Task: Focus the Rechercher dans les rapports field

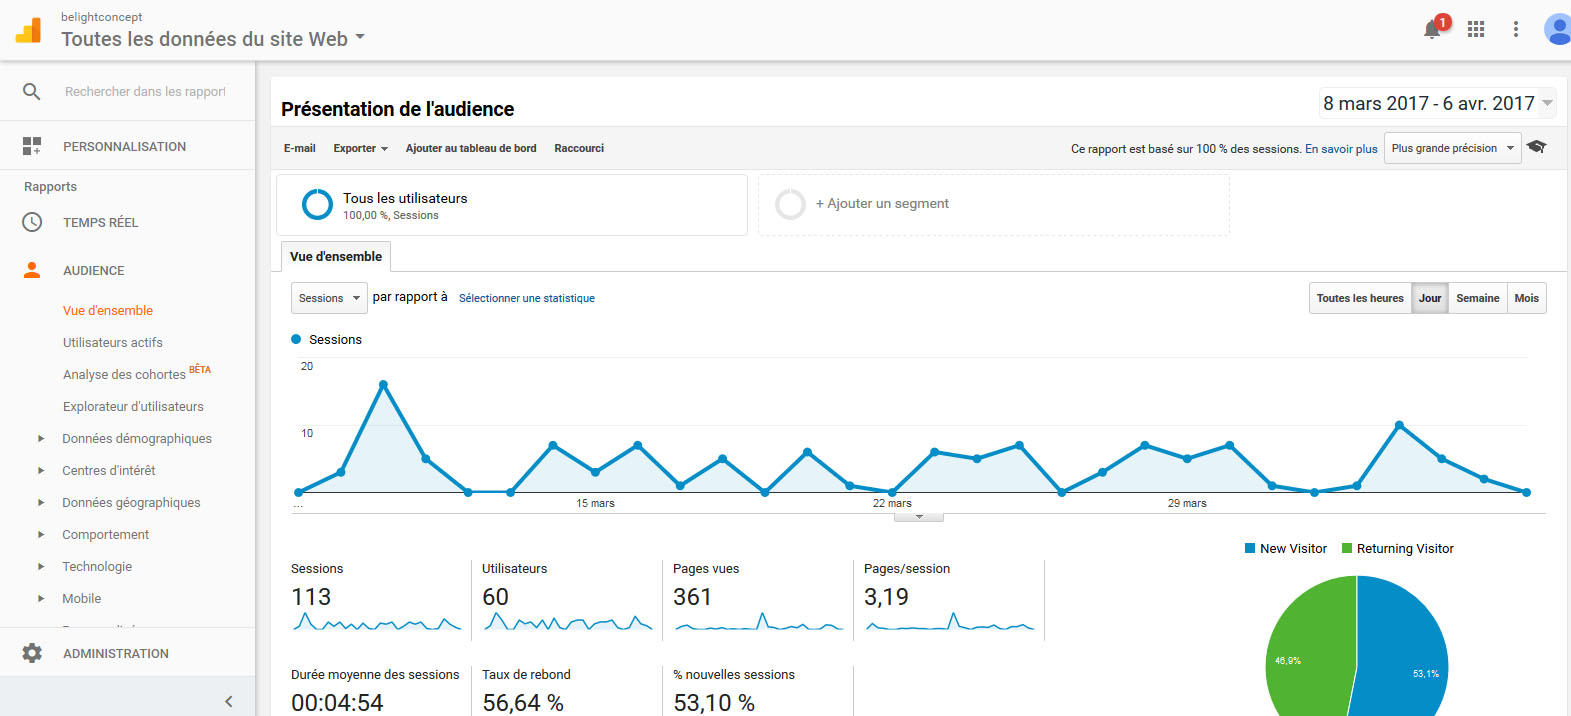Action: tap(145, 91)
